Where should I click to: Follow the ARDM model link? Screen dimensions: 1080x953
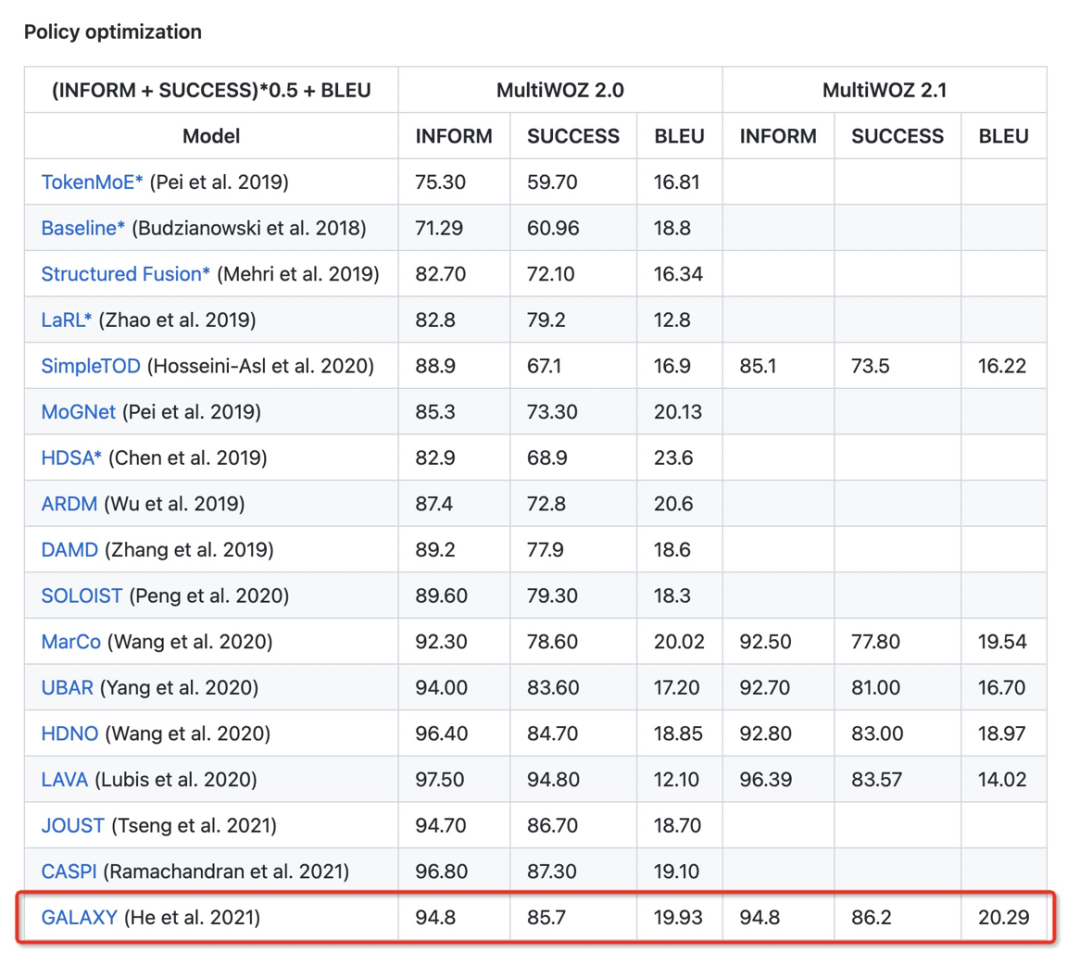(69, 504)
